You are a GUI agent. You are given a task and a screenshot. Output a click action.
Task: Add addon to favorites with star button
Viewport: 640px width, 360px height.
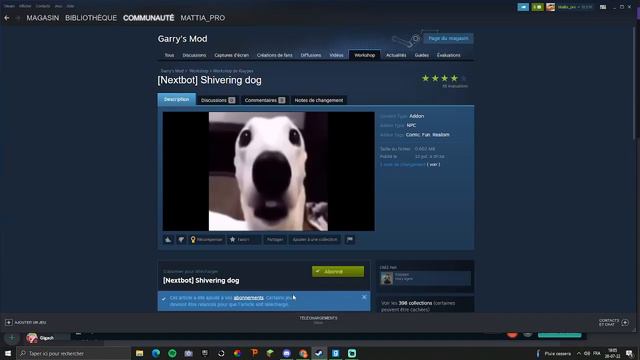(x=244, y=240)
